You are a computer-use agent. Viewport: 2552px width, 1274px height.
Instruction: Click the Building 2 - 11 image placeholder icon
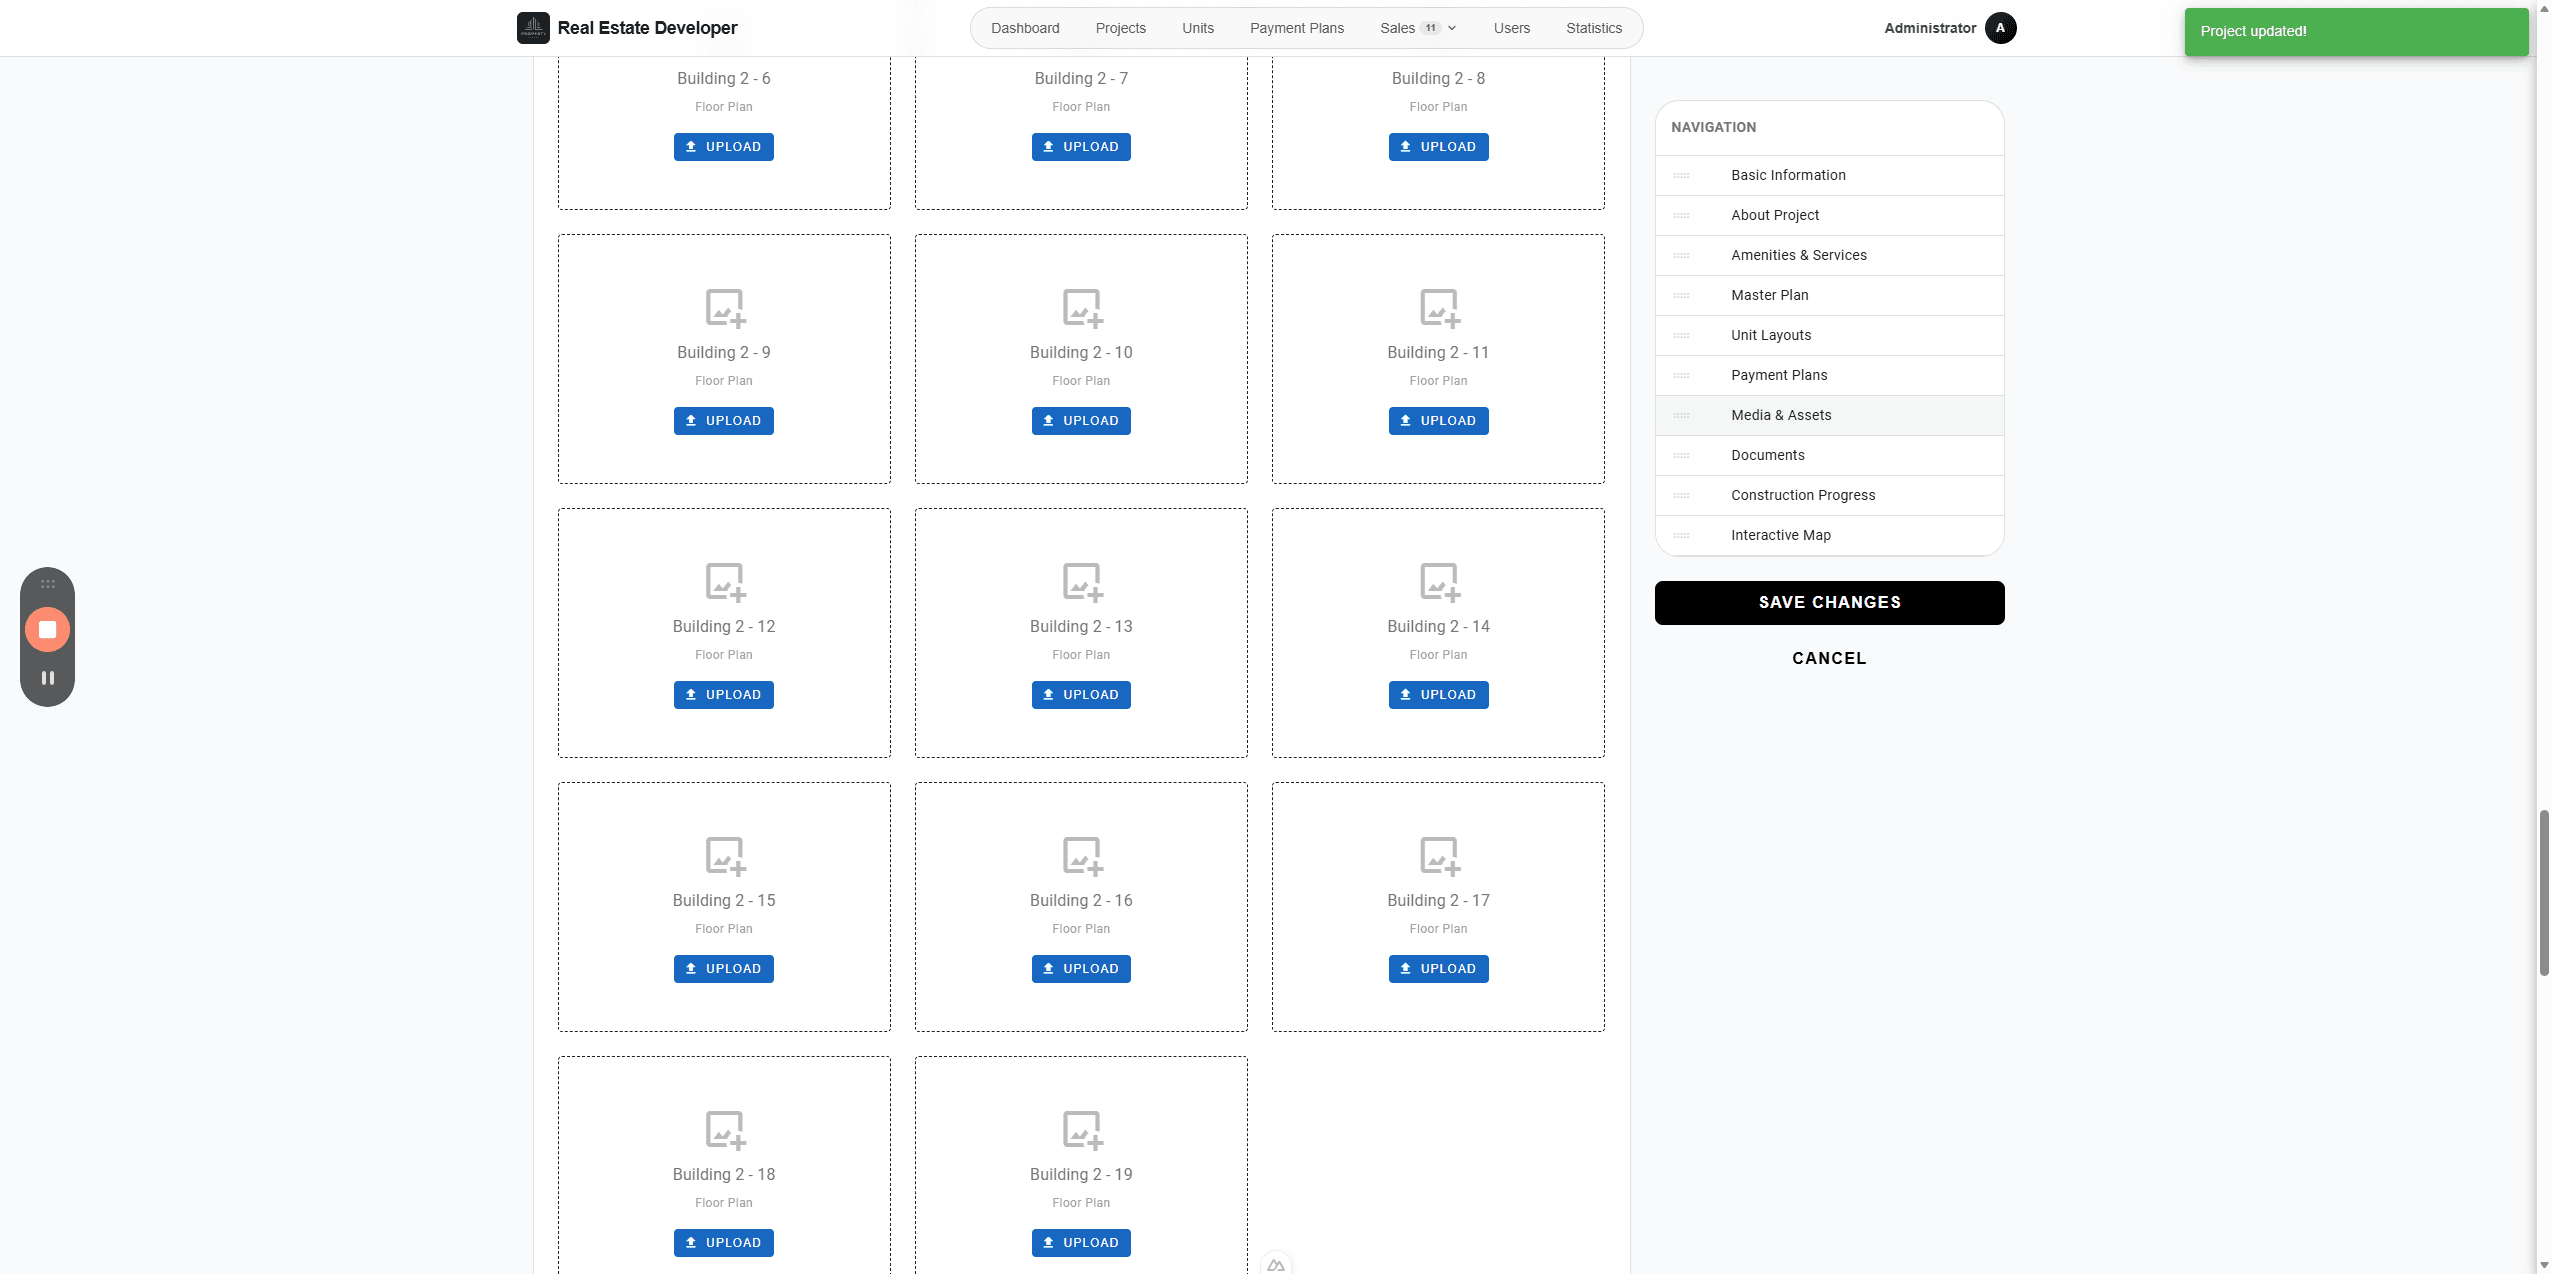(x=1439, y=308)
